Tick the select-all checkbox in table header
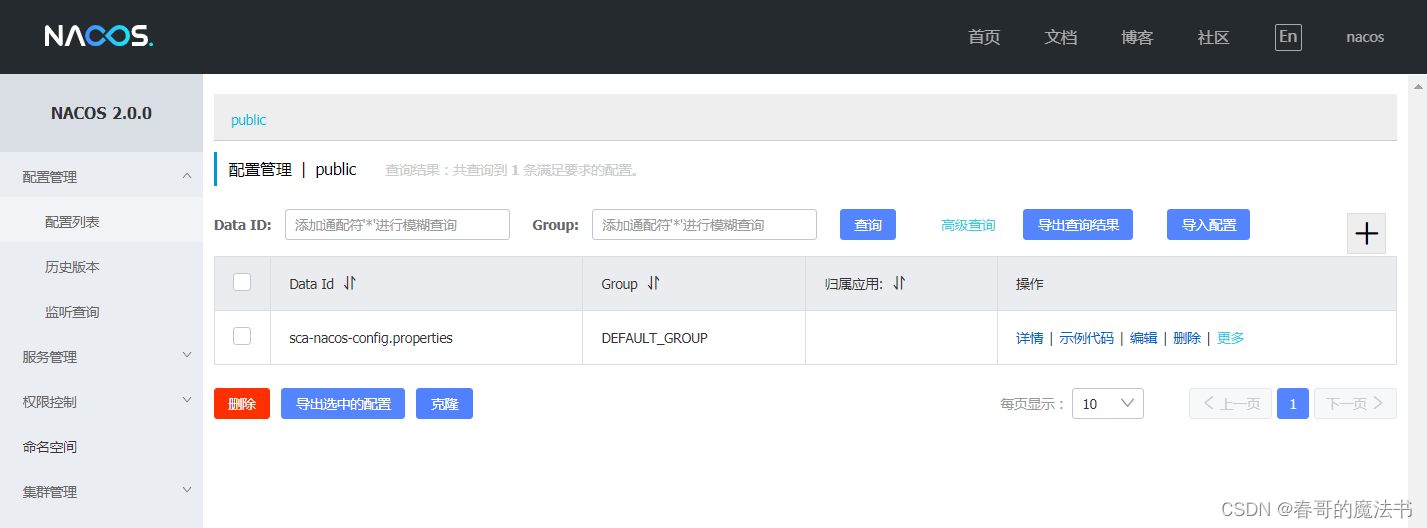 (x=242, y=283)
